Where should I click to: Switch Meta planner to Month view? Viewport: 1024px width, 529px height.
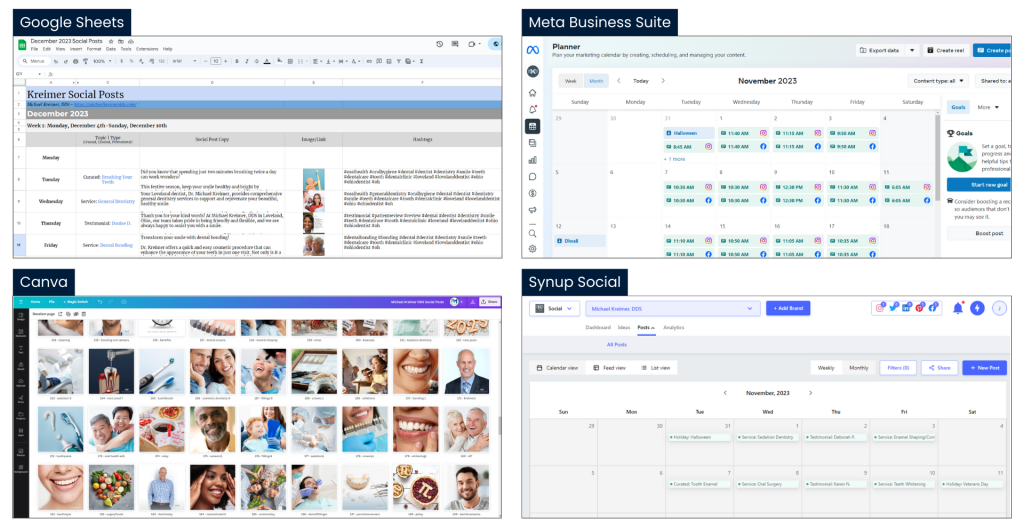596,81
